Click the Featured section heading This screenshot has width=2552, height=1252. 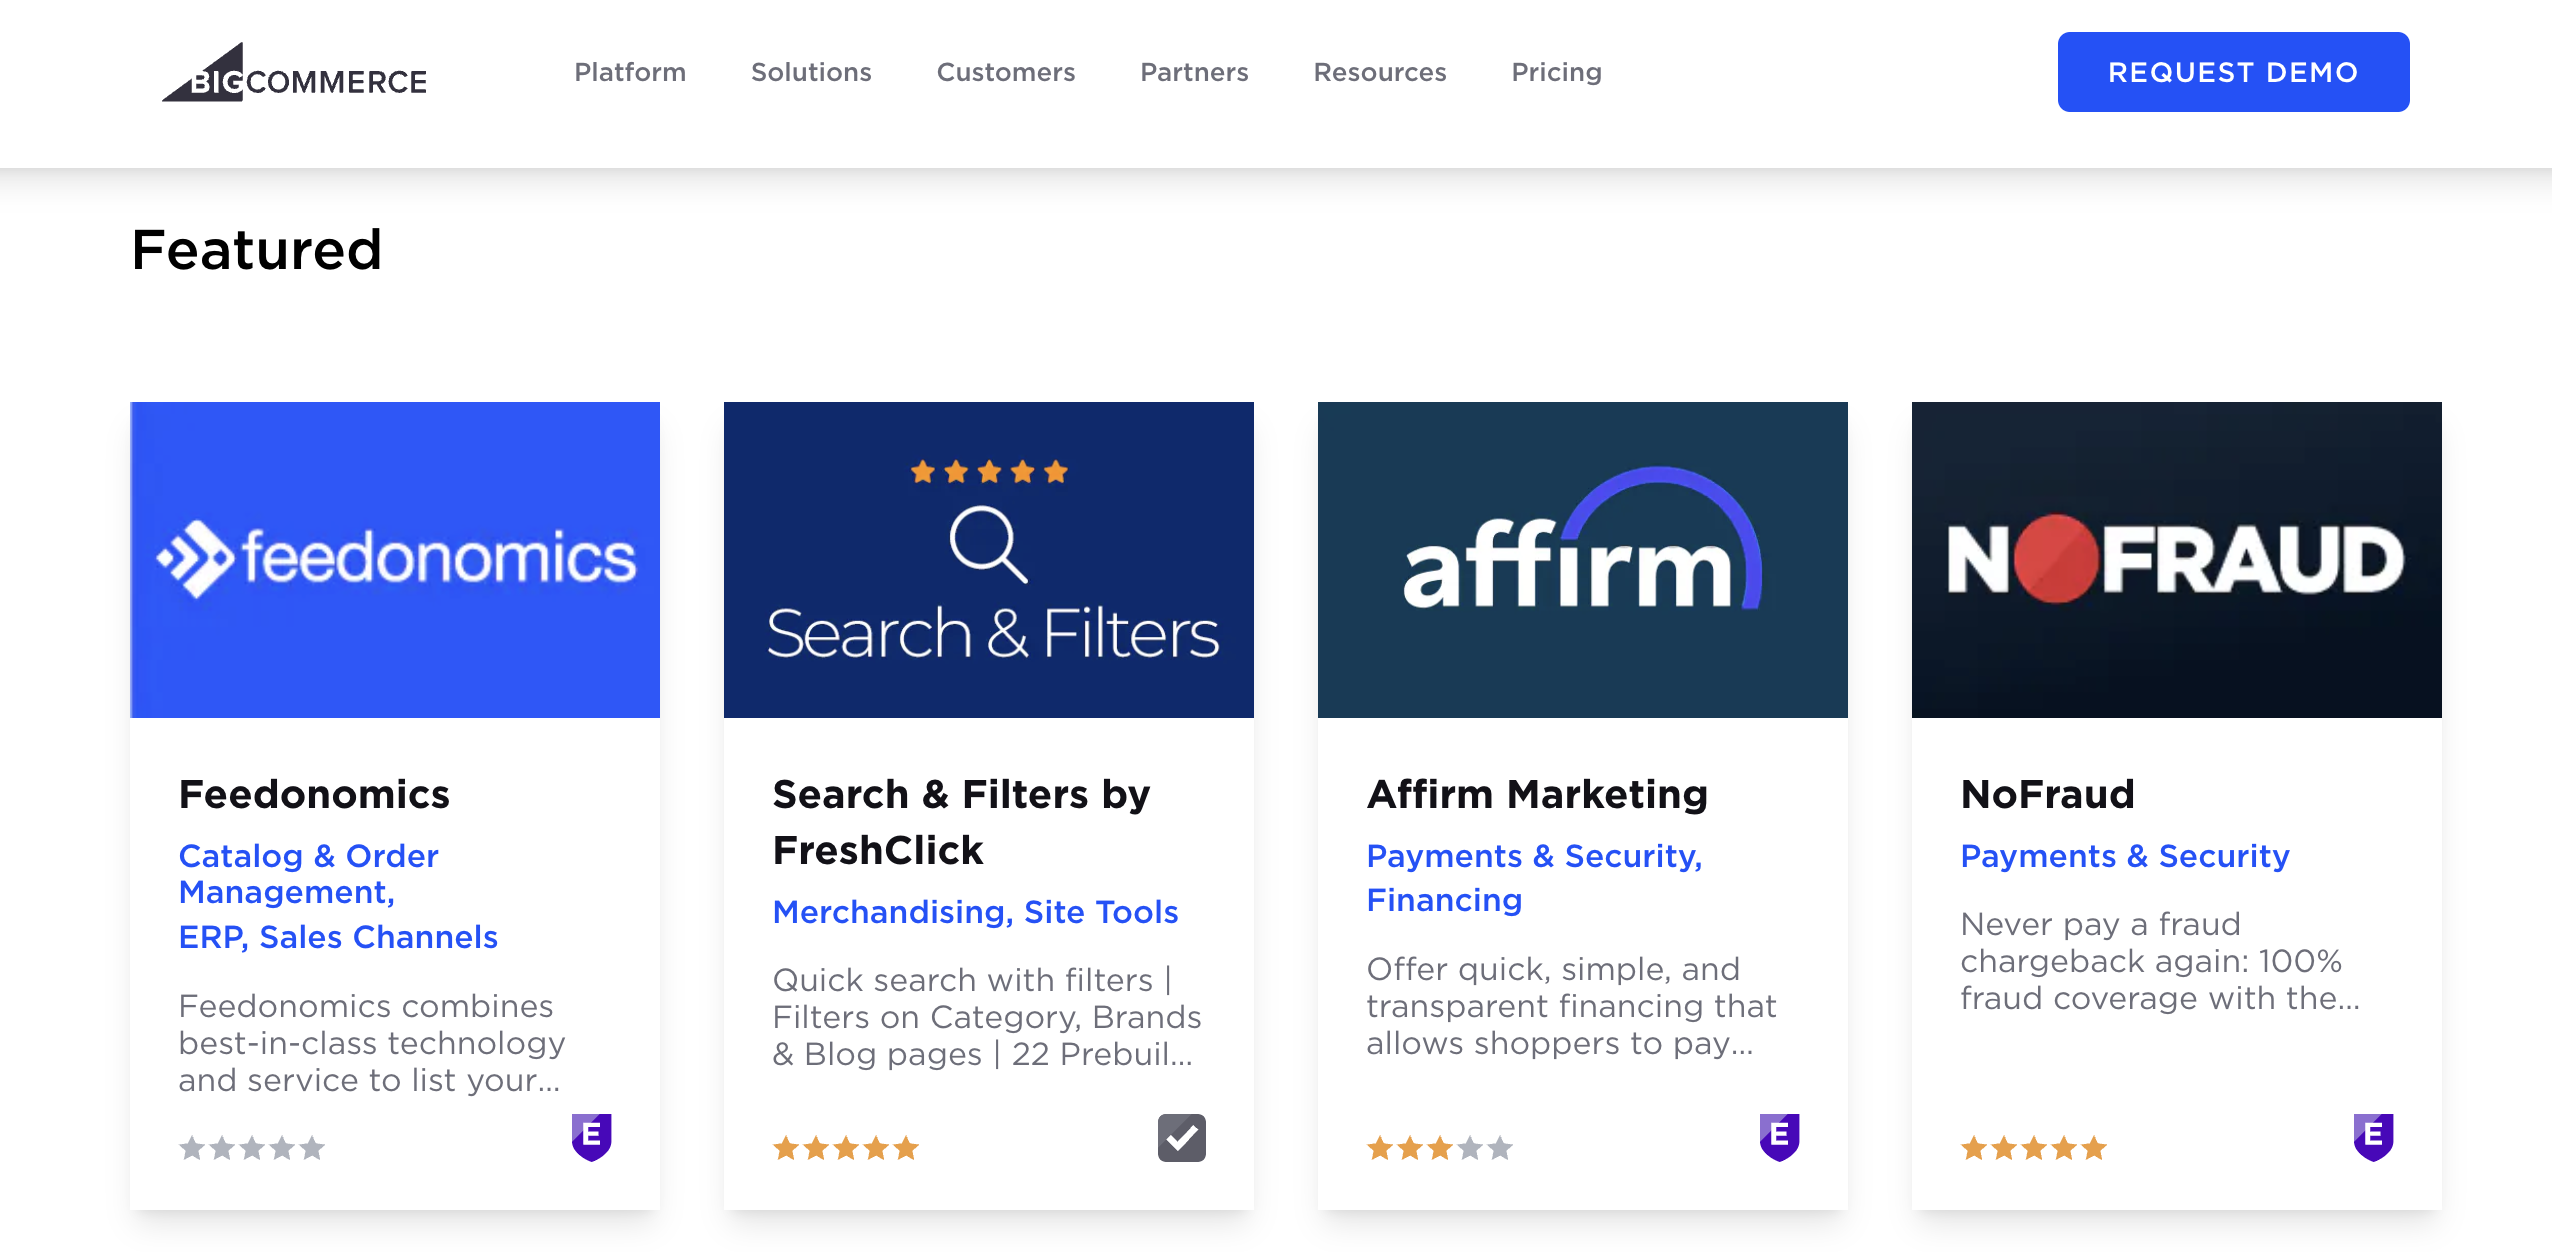point(257,250)
